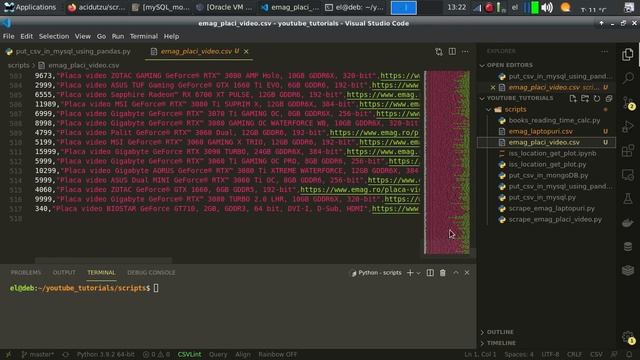The image size is (640, 360).
Task: Switch to the DEBUG CONSOLE panel tab
Action: [151, 273]
